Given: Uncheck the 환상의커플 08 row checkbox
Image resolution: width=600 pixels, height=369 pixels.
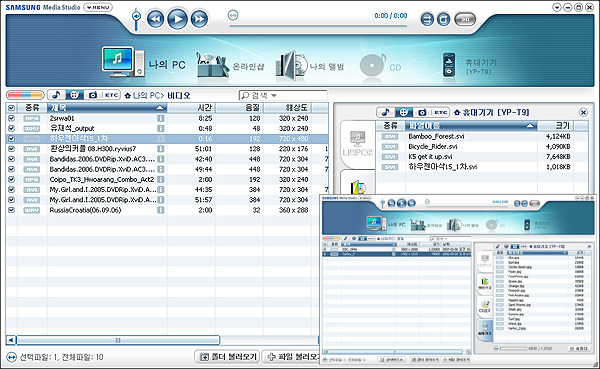Looking at the screenshot, I should tap(11, 149).
